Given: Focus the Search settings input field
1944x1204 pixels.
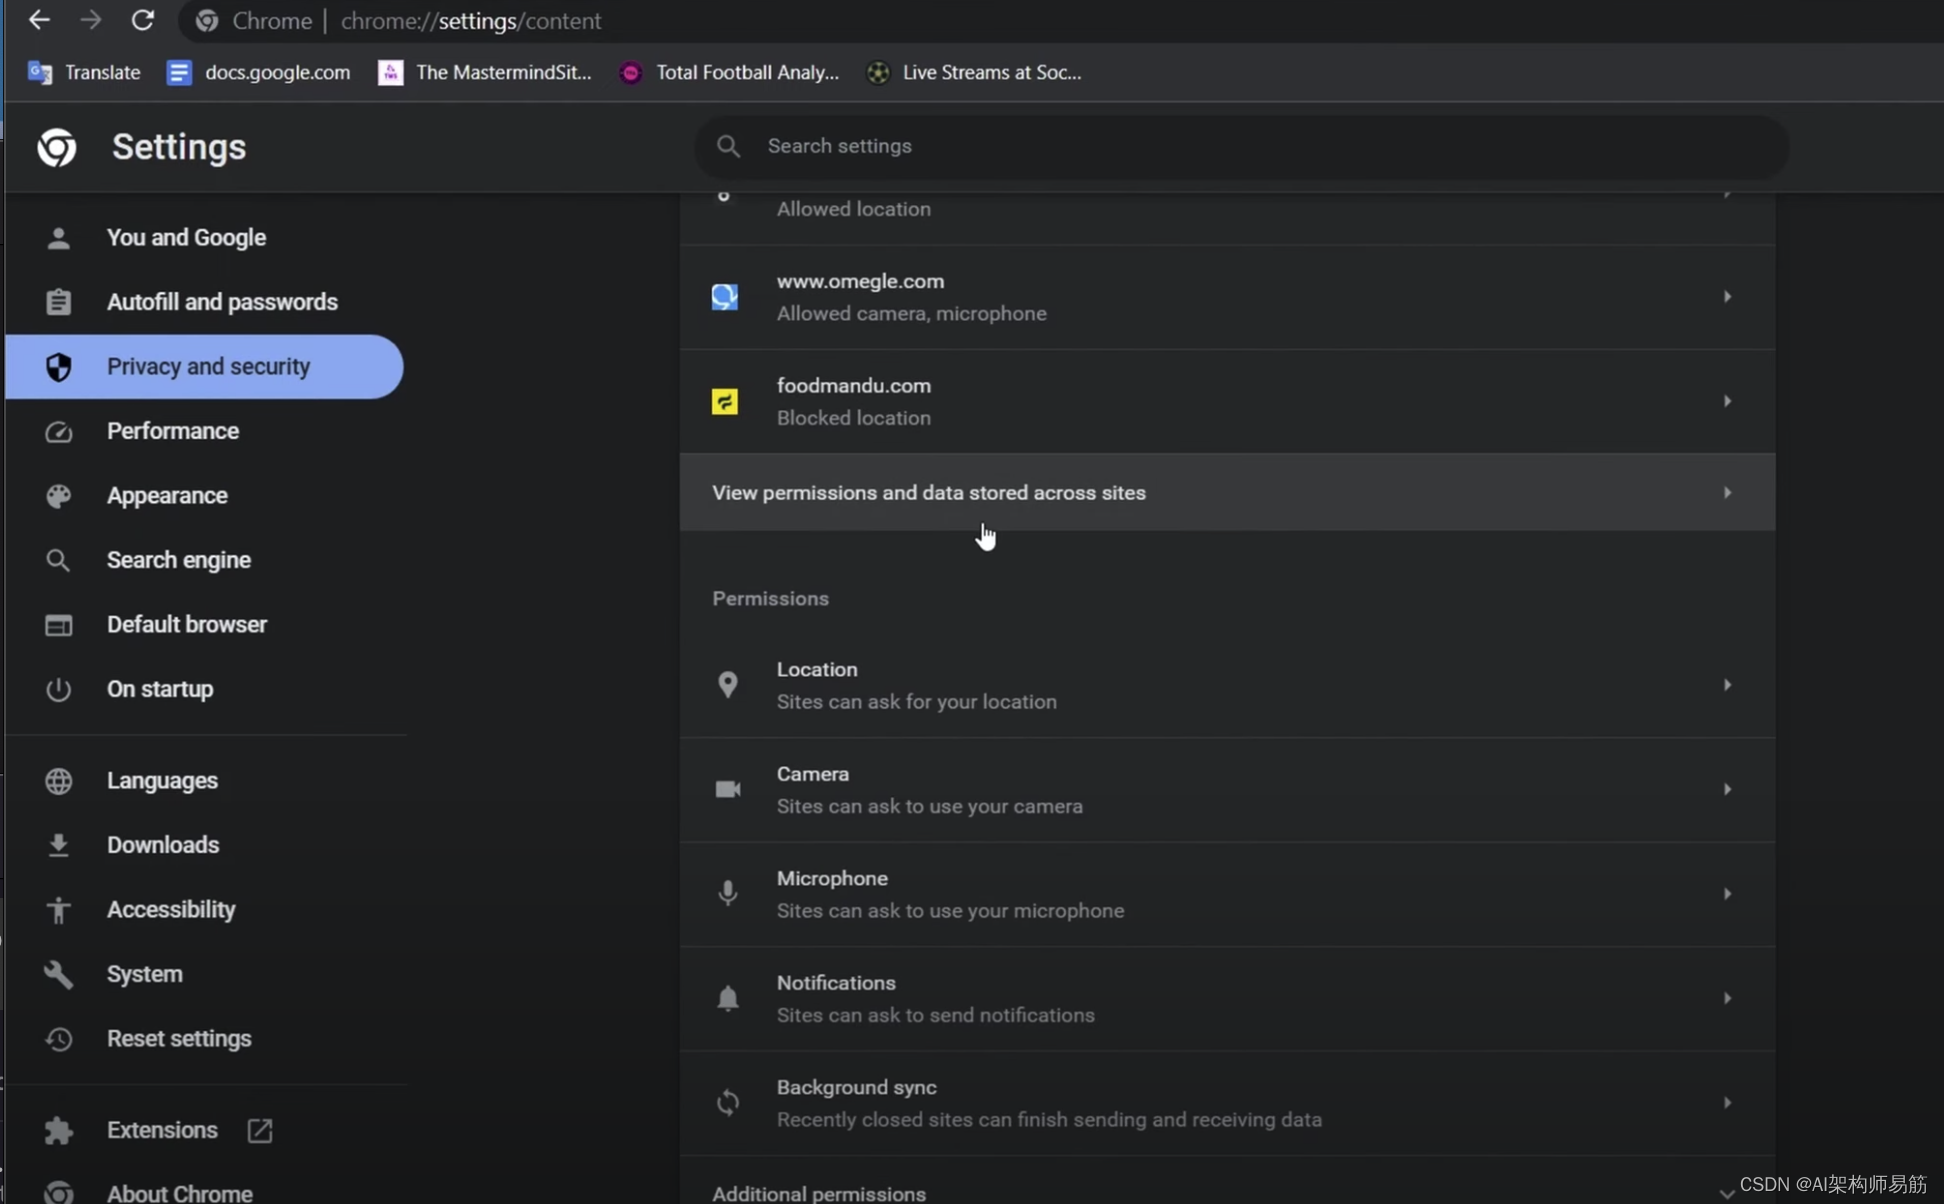Looking at the screenshot, I should pos(1241,146).
